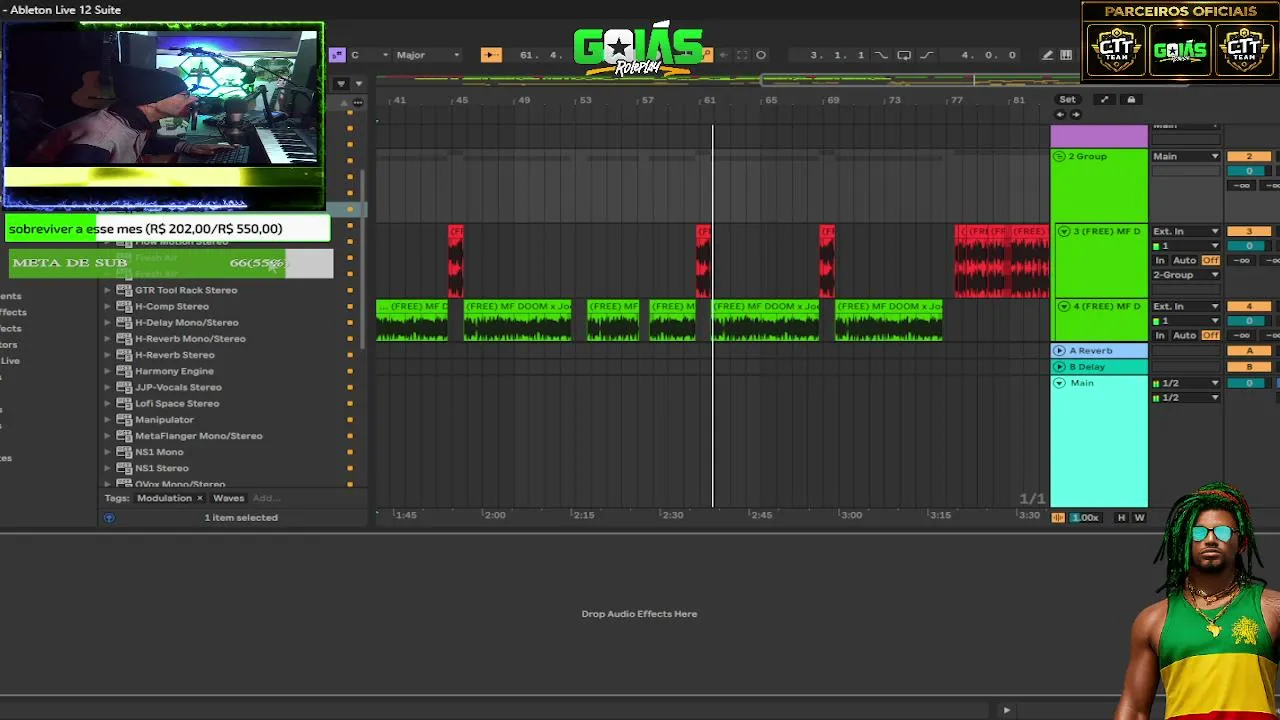The height and width of the screenshot is (720, 1280).
Task: Click the Lofi Space Stereo plug-in icon
Action: (124, 403)
